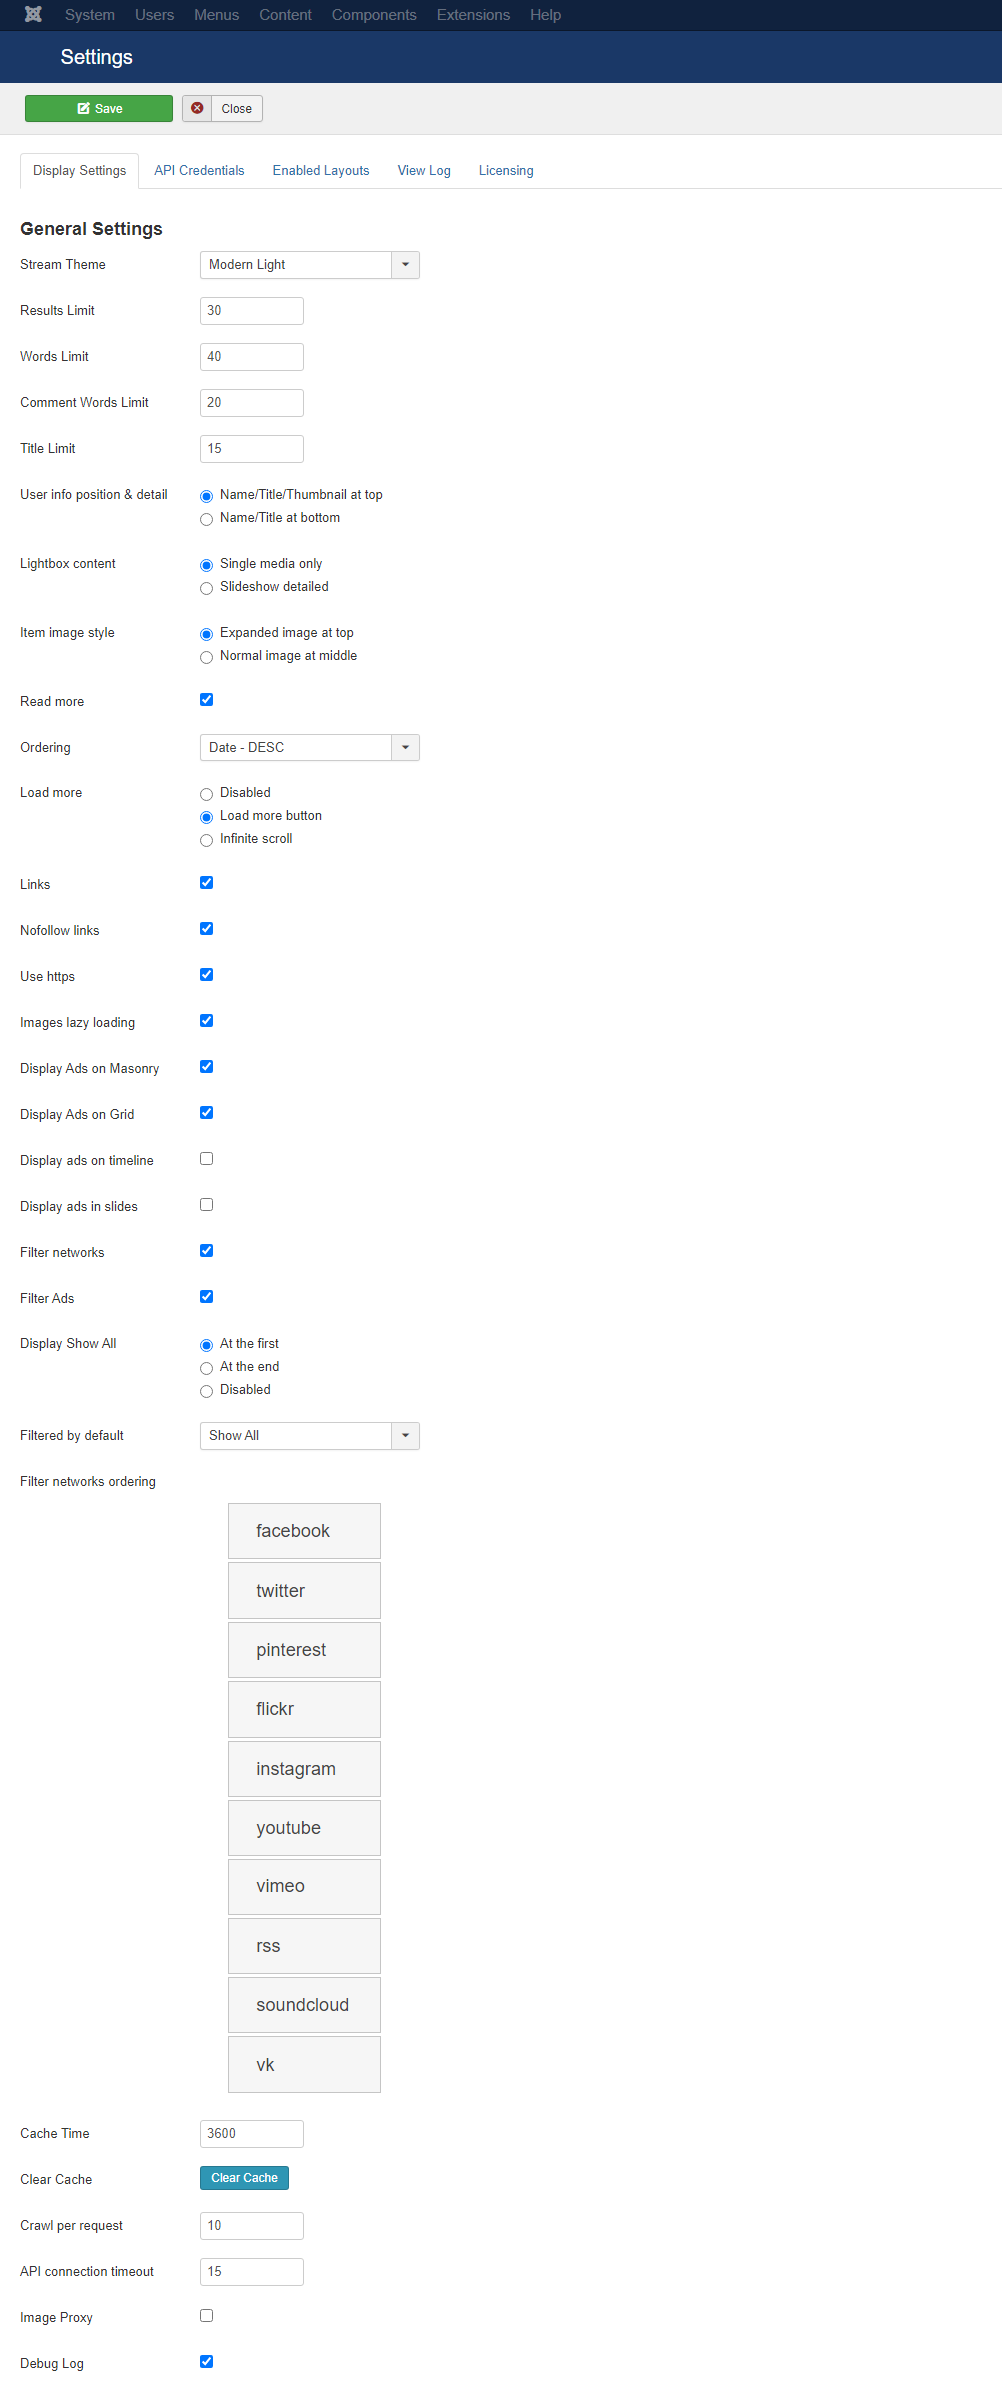Click the red Close icon
Screen dimensions: 1002x2386
[x=197, y=108]
